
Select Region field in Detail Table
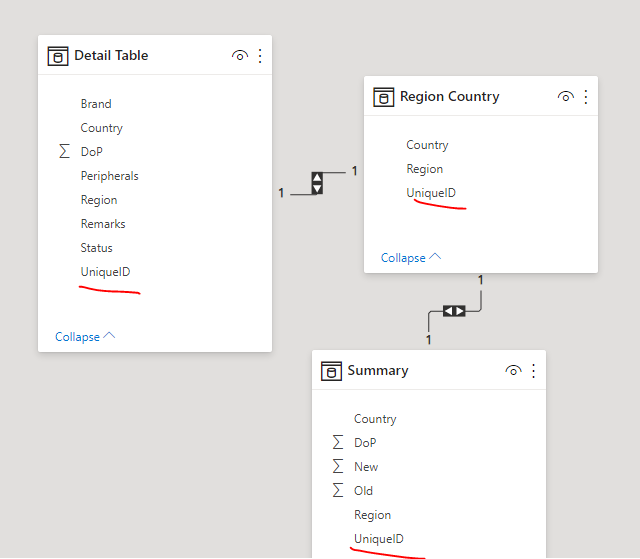pyautogui.click(x=99, y=200)
